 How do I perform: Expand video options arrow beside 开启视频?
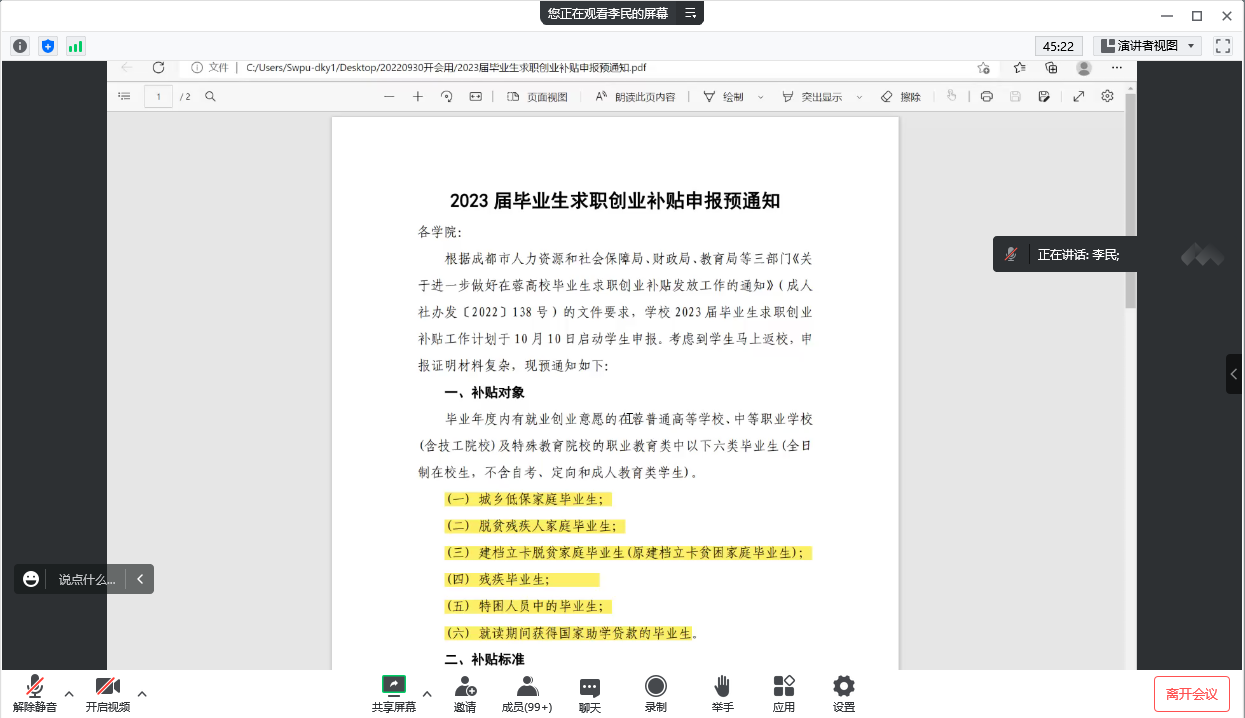pos(142,693)
